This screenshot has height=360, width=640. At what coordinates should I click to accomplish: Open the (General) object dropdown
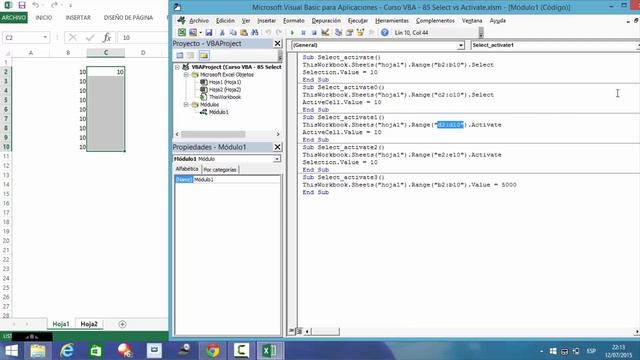point(460,45)
